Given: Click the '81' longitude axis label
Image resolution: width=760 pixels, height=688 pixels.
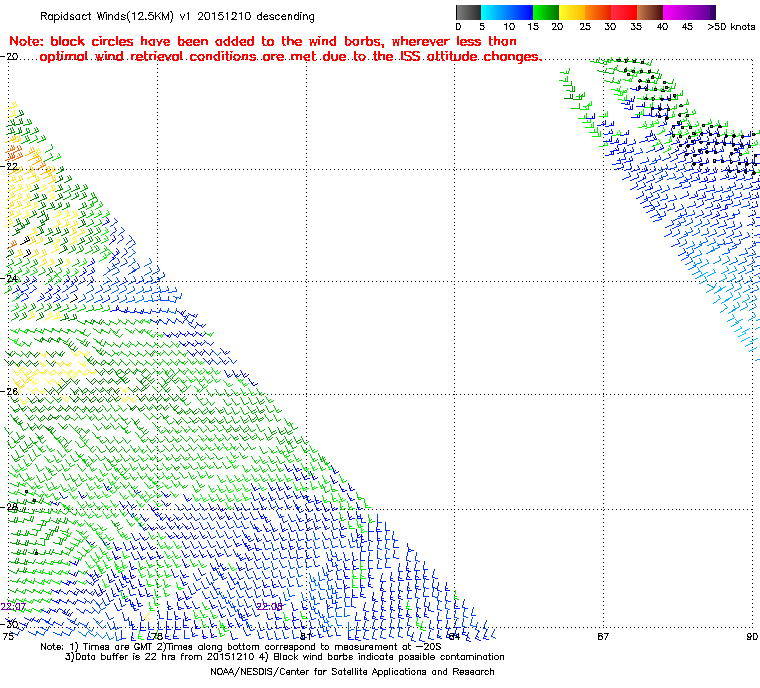Looking at the screenshot, I should tap(305, 636).
